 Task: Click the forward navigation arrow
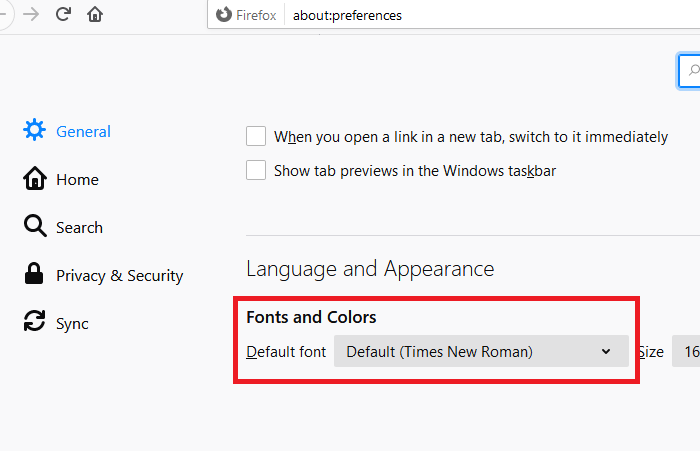pyautogui.click(x=32, y=14)
